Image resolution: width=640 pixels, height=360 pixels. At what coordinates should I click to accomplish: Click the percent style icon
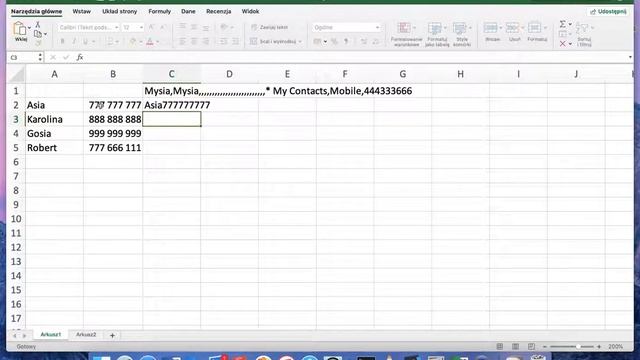click(x=334, y=42)
